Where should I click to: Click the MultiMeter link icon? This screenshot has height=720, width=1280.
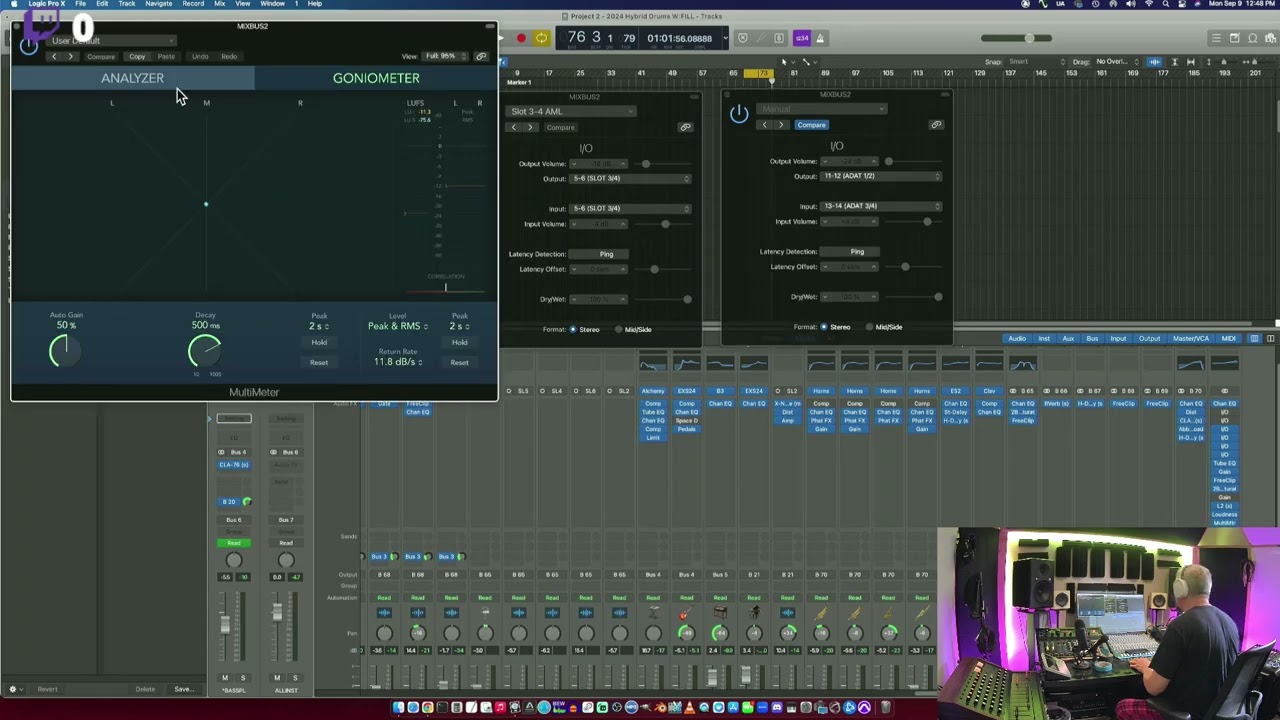pyautogui.click(x=481, y=56)
